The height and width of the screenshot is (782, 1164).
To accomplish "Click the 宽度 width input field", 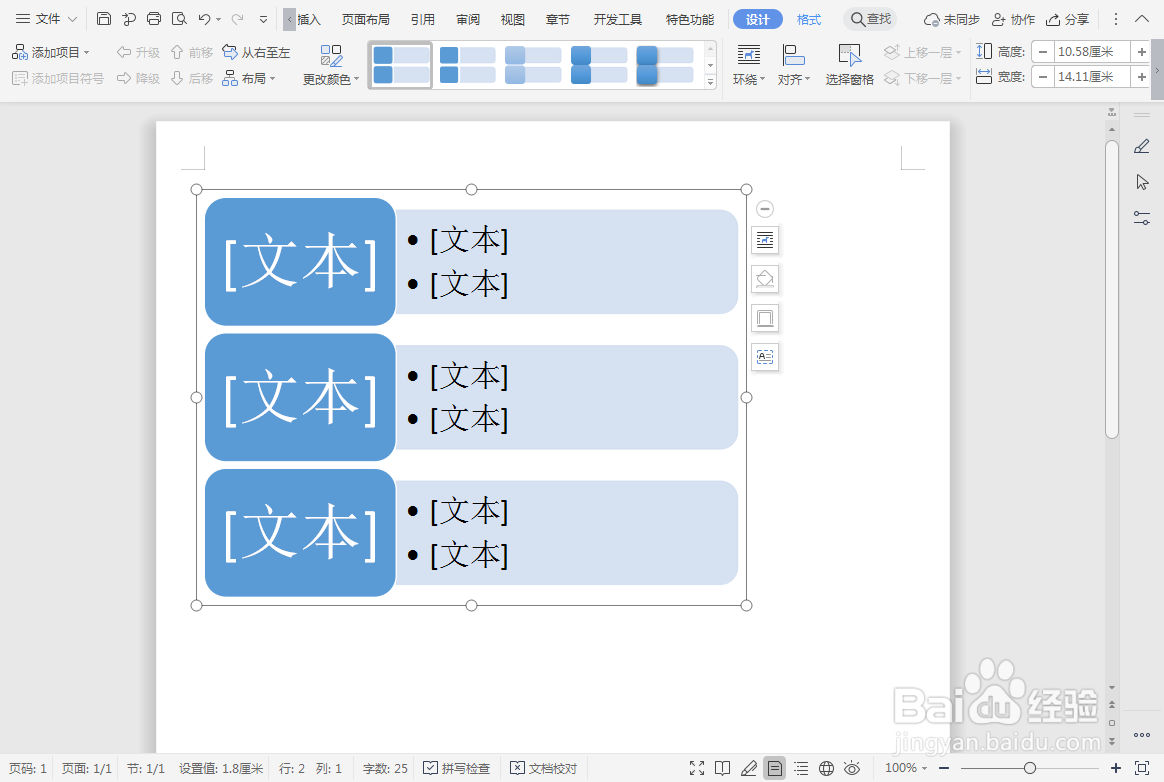I will [x=1092, y=76].
